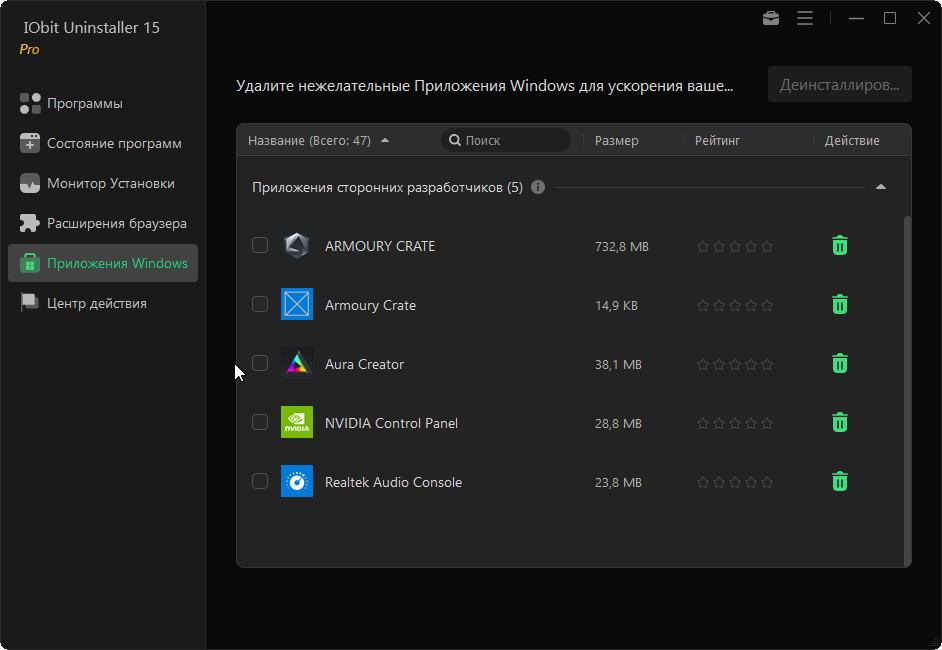Select Приложения Windows in sidebar

[x=103, y=263]
